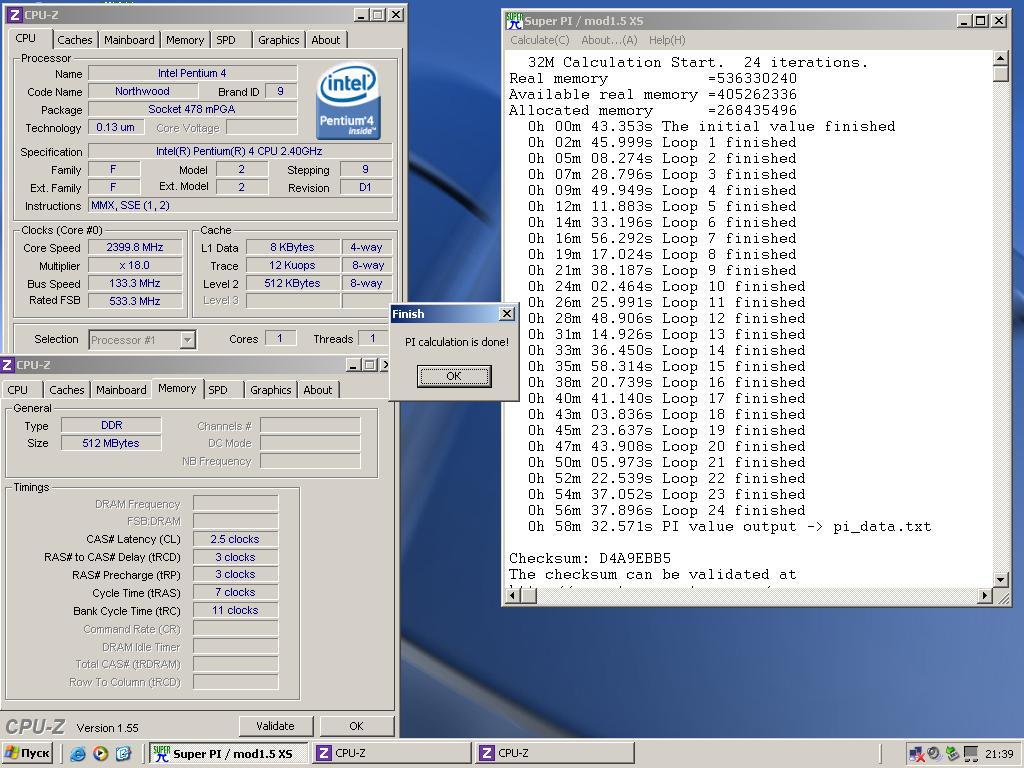Click the CPU-Z taskbar button beside Super PI
The width and height of the screenshot is (1024, 768).
(x=392, y=753)
